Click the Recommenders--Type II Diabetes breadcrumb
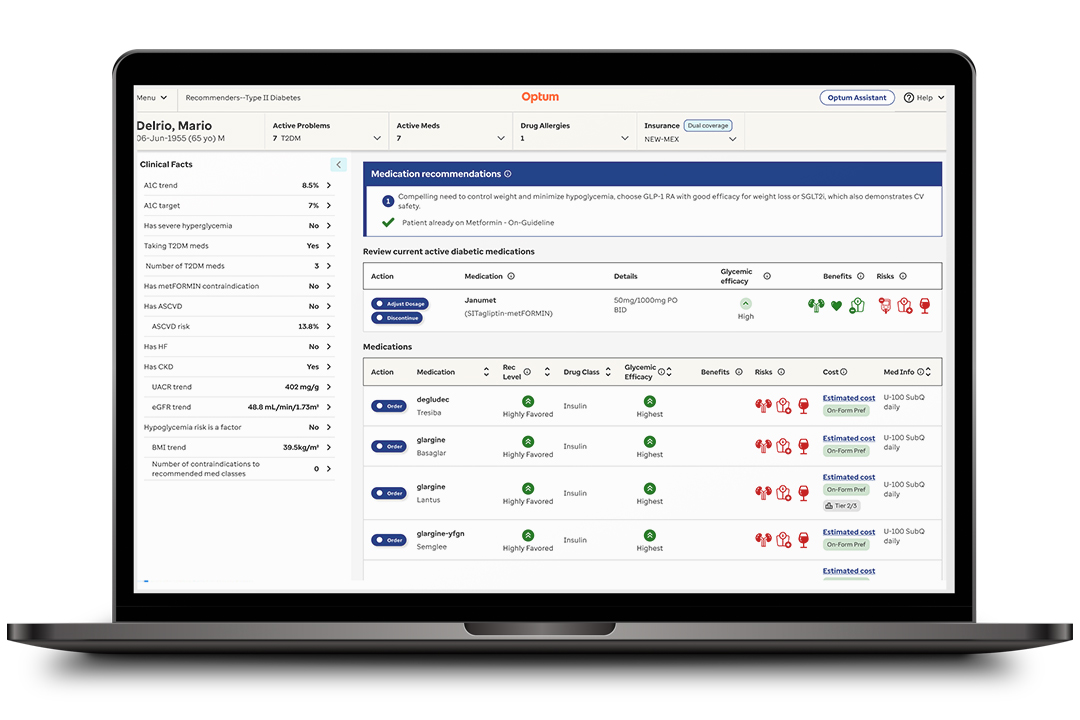Screen dimensions: 1080x720 243,98
